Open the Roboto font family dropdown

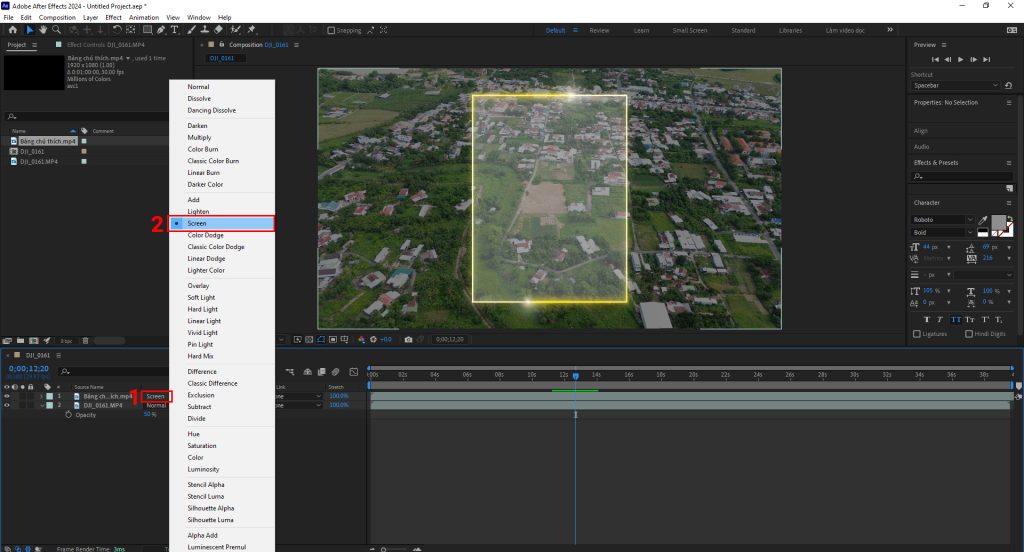[942, 220]
